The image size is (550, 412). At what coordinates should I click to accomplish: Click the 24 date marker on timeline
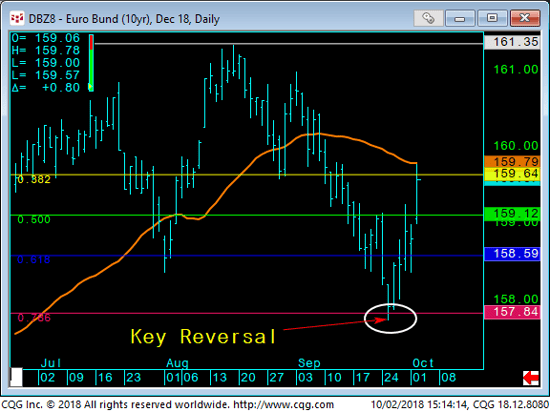391,378
